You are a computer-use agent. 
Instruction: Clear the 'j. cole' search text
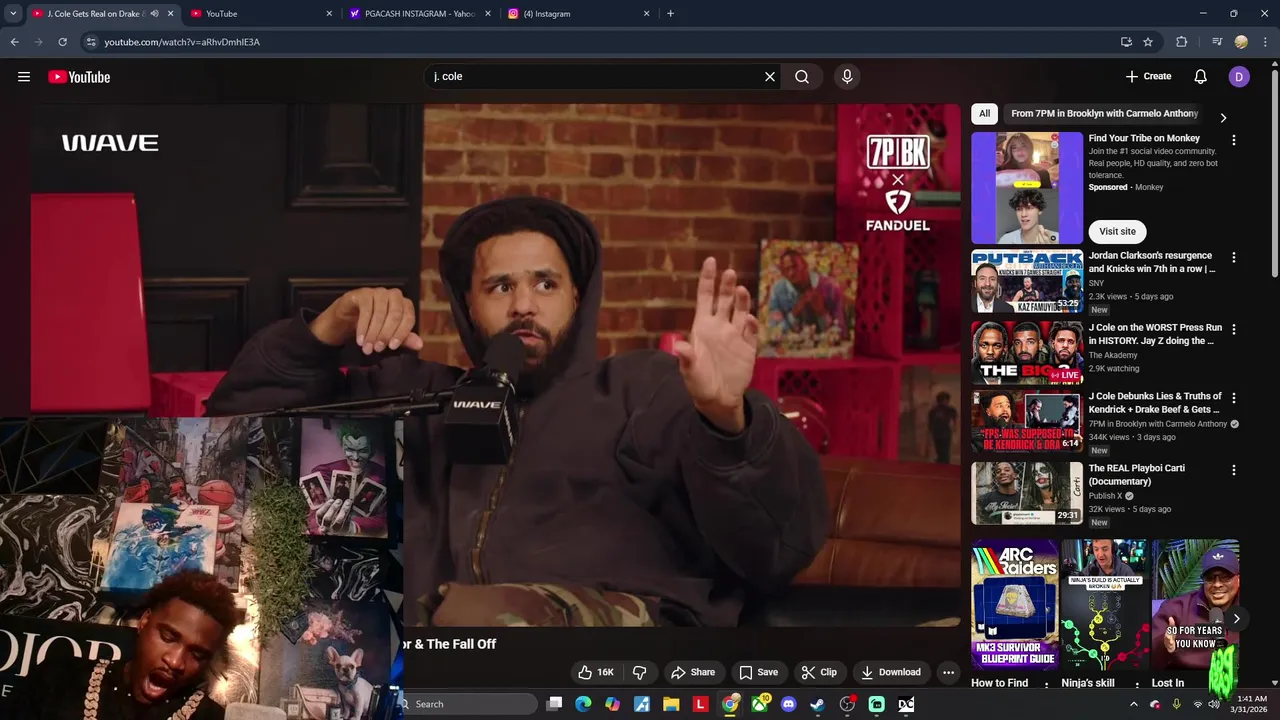click(x=770, y=77)
